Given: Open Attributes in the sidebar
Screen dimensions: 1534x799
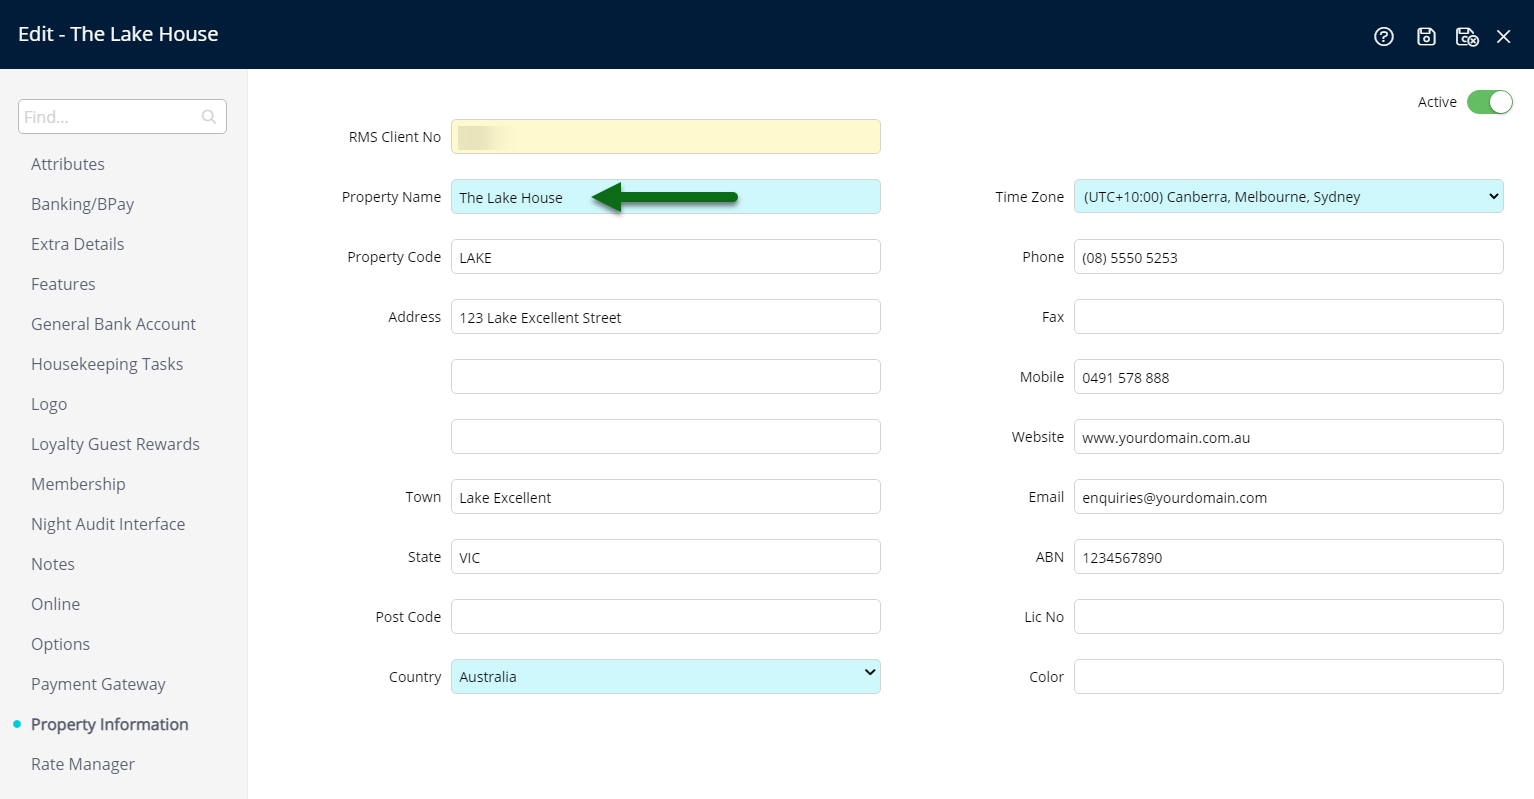Looking at the screenshot, I should [68, 164].
